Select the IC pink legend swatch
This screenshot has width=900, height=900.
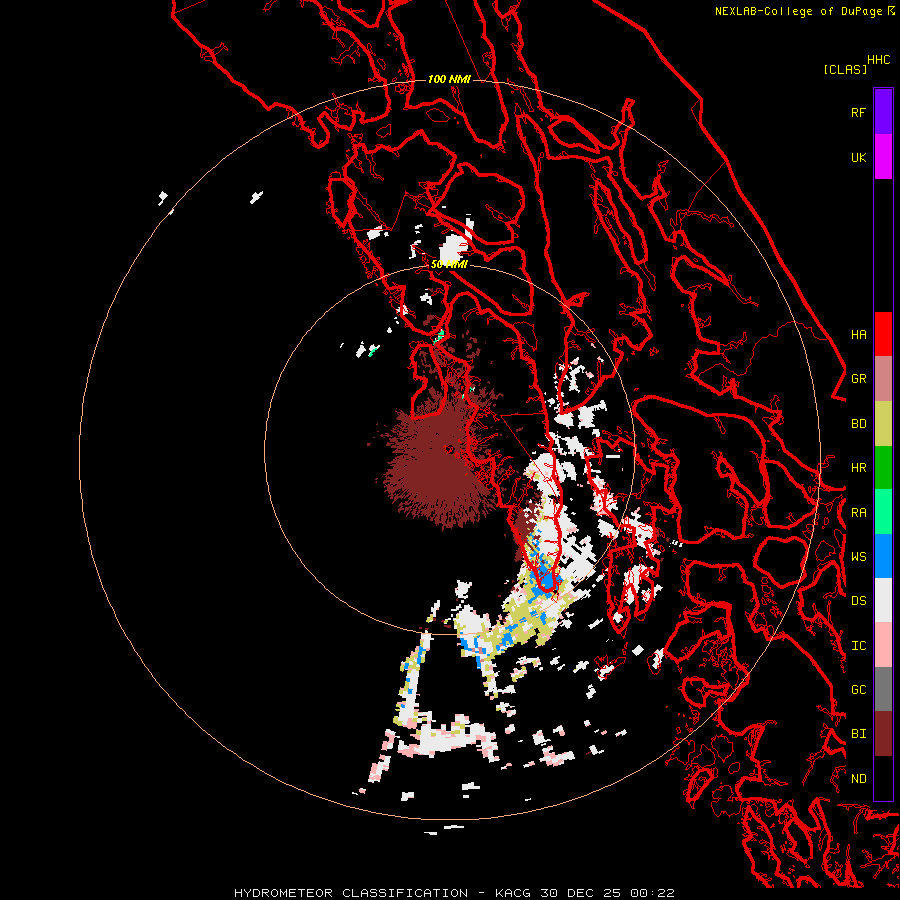[x=883, y=645]
